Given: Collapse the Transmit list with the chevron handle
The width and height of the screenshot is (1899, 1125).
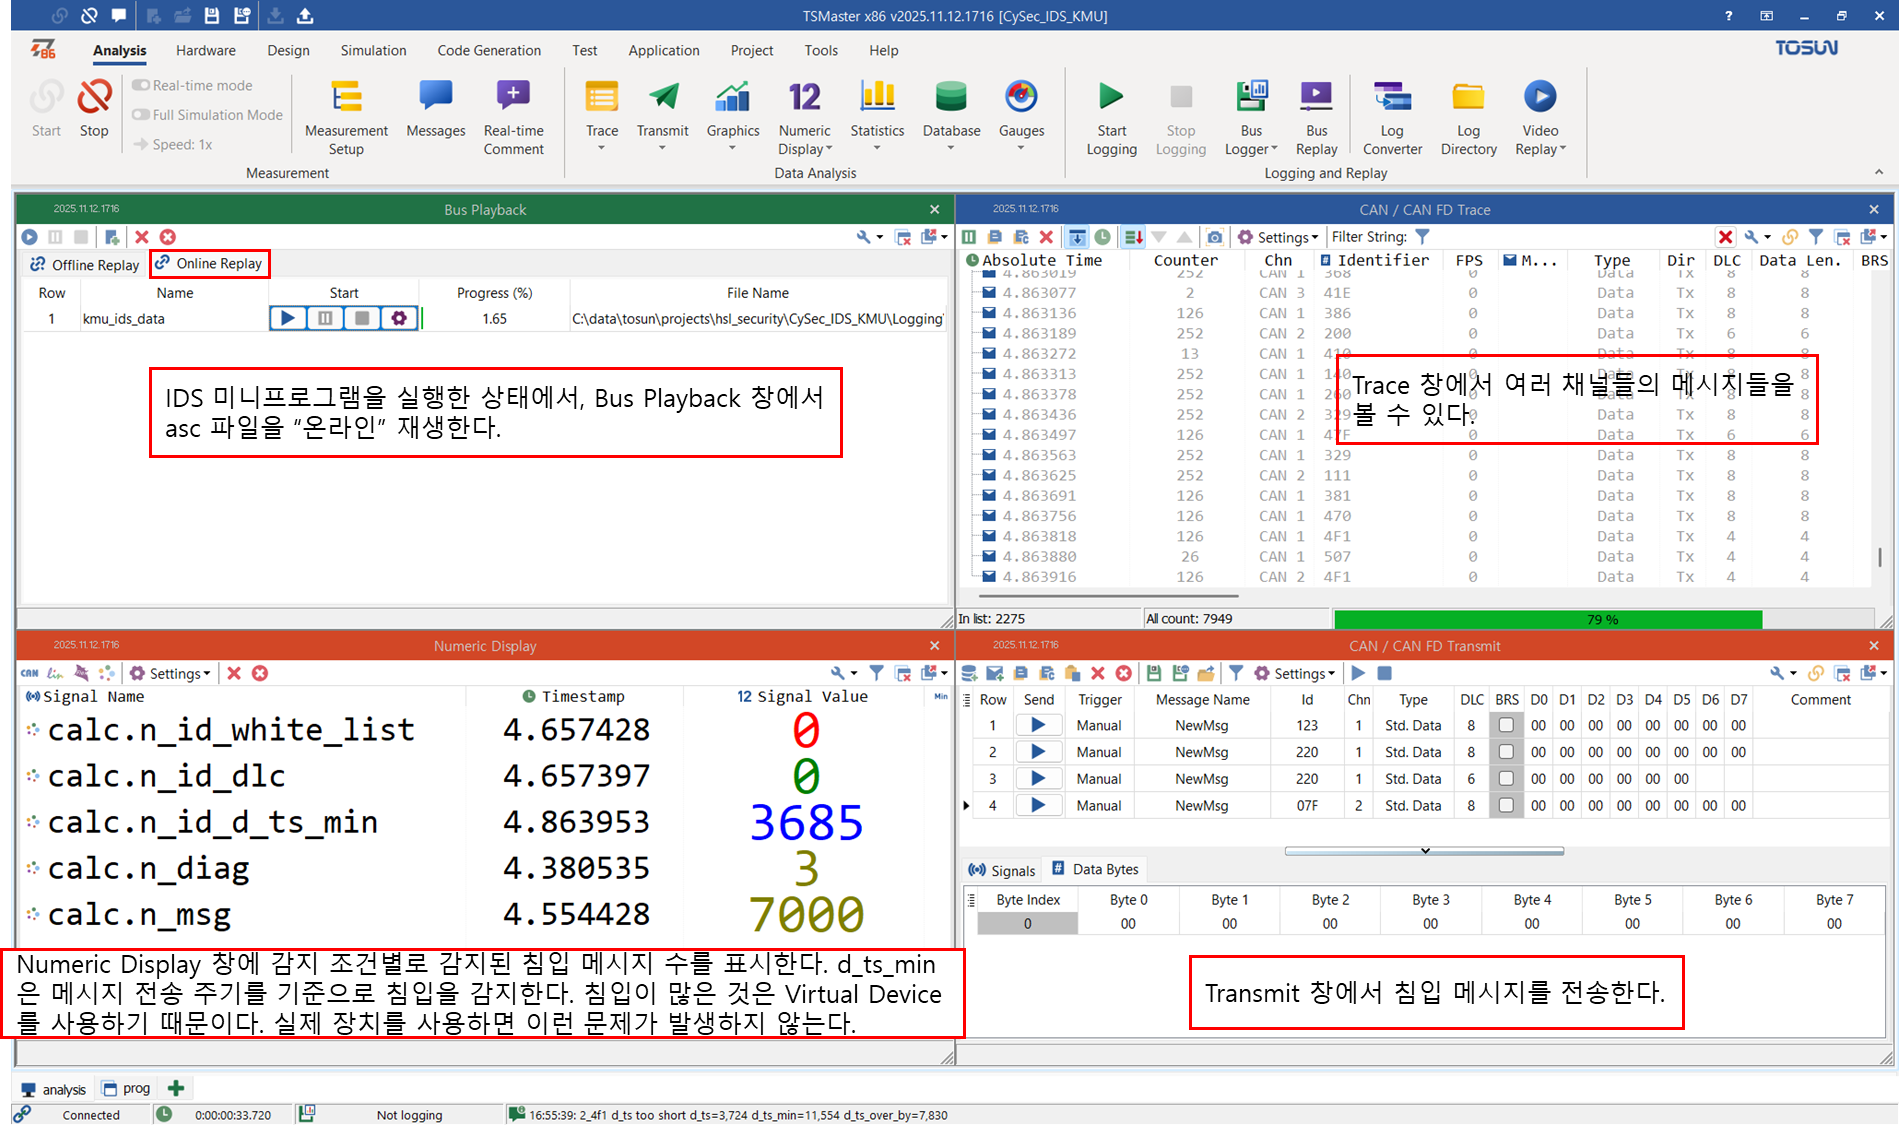Looking at the screenshot, I should click(x=1424, y=851).
